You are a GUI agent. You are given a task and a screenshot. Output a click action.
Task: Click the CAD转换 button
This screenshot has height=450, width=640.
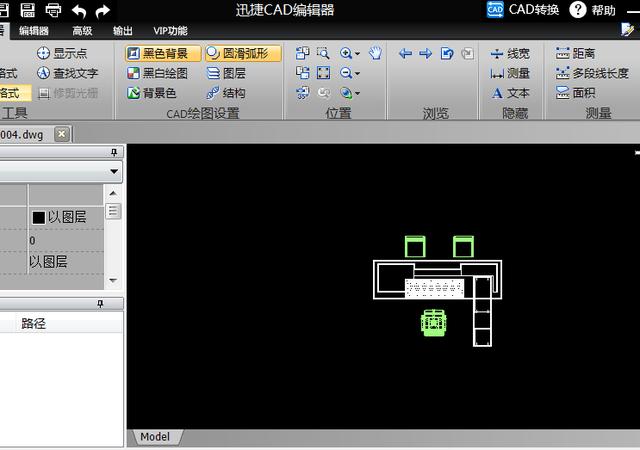(x=523, y=9)
